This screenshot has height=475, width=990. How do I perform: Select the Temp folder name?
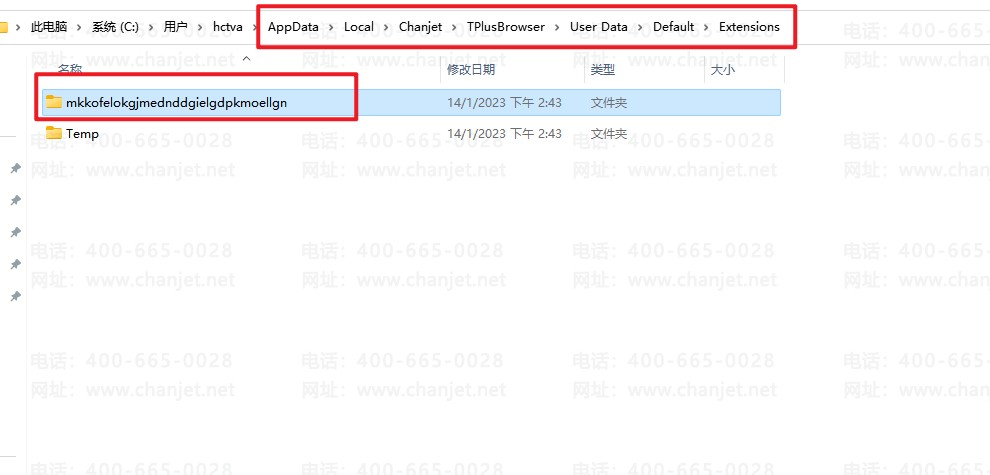pyautogui.click(x=82, y=133)
